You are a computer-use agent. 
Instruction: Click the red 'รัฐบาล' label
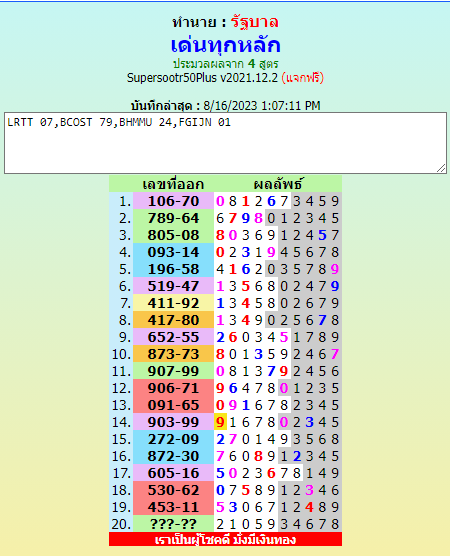click(255, 22)
